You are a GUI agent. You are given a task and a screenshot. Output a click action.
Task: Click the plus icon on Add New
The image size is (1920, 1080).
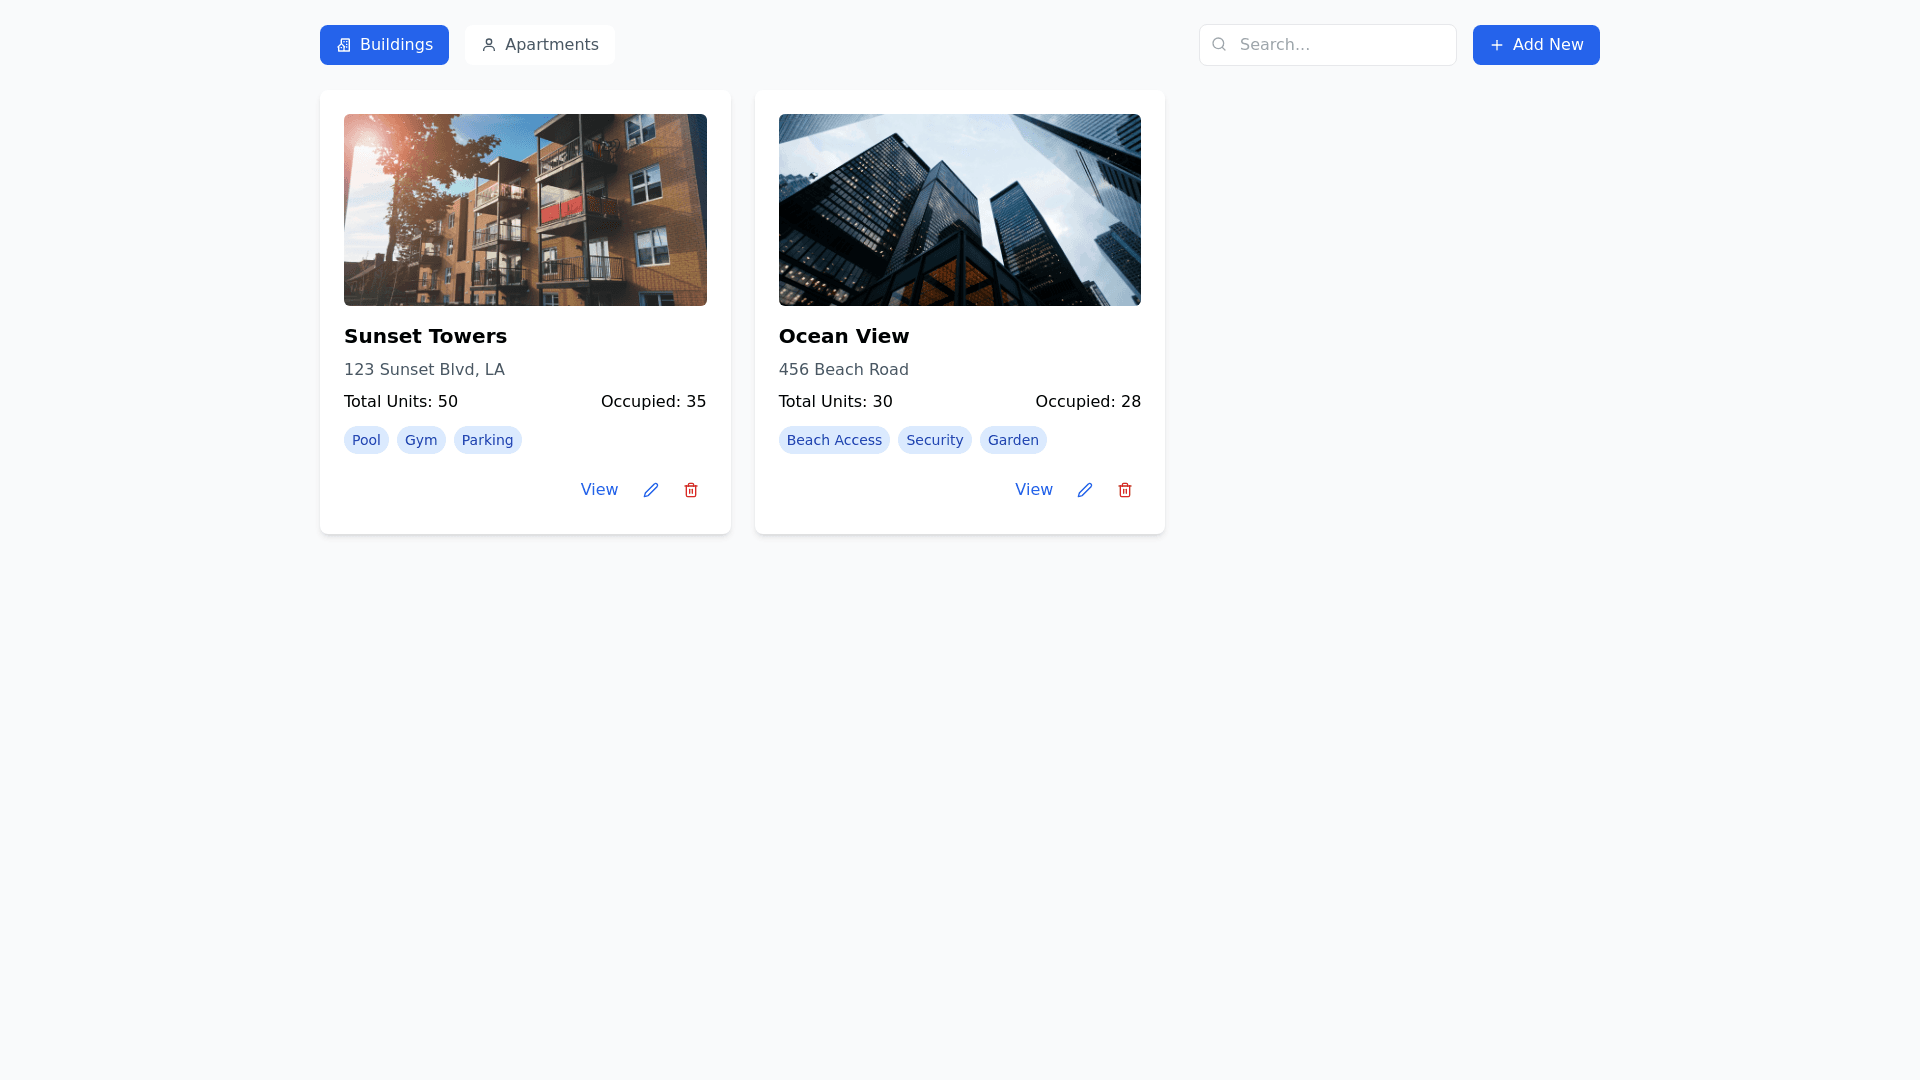[x=1497, y=45]
